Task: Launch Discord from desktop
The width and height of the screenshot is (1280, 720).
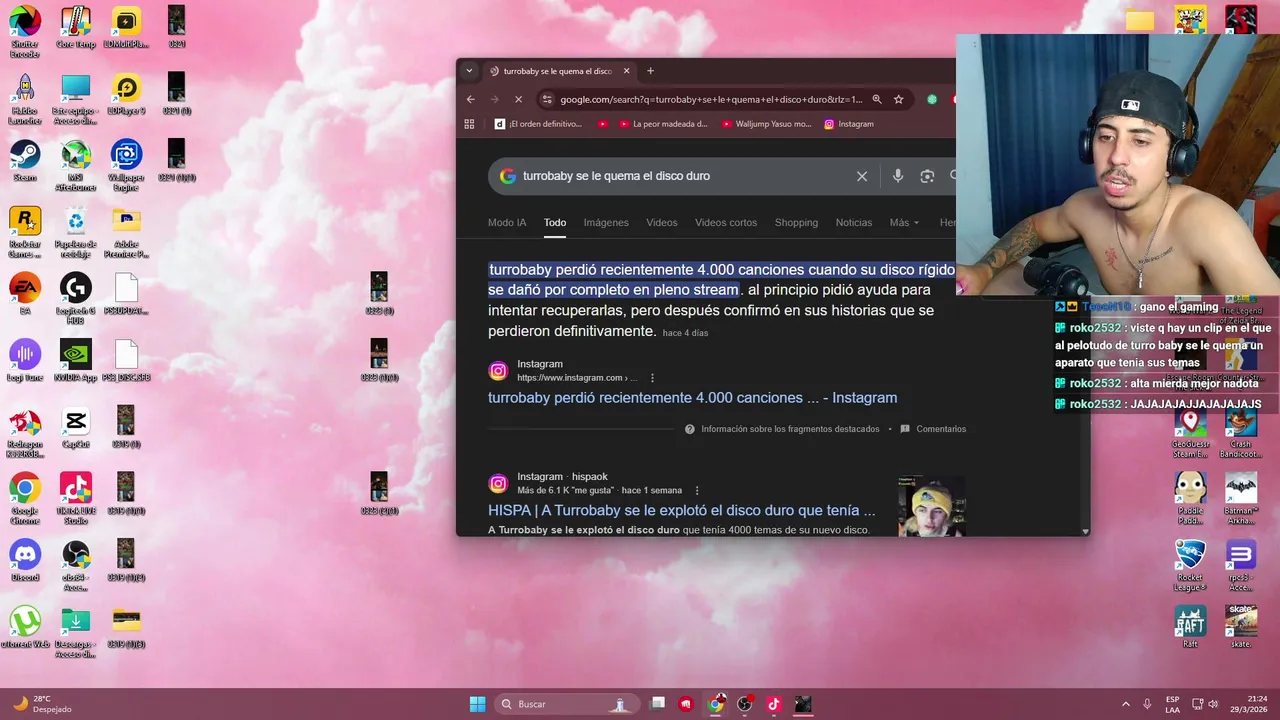Action: click(25, 562)
